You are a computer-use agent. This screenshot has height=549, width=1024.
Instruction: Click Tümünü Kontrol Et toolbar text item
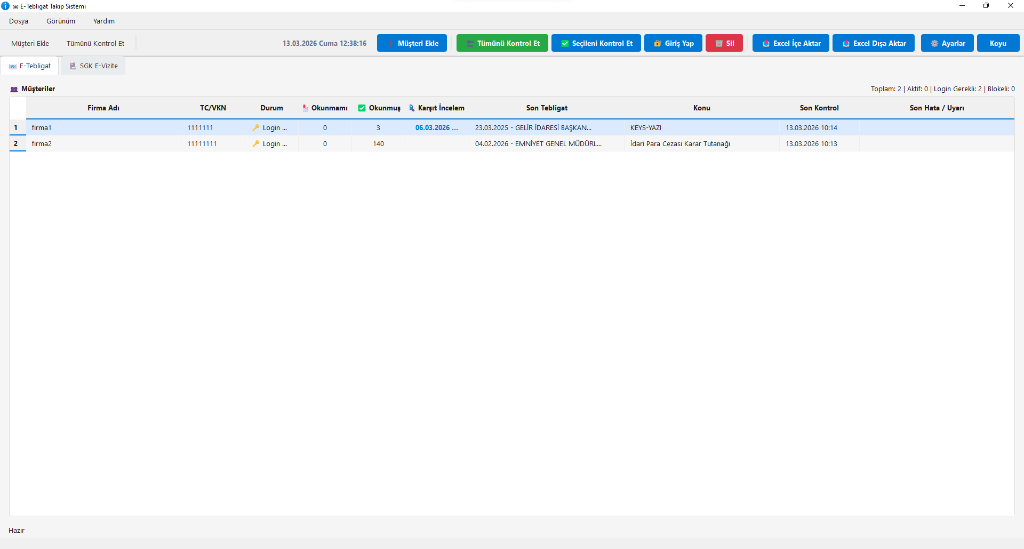click(95, 44)
